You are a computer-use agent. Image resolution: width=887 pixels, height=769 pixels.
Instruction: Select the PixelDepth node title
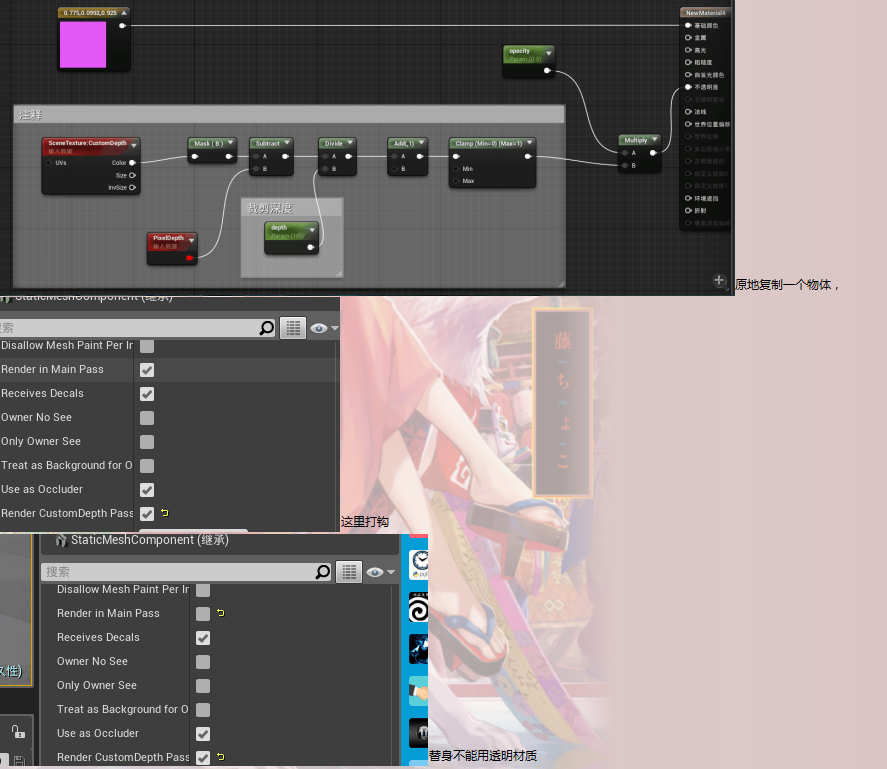pyautogui.click(x=169, y=238)
